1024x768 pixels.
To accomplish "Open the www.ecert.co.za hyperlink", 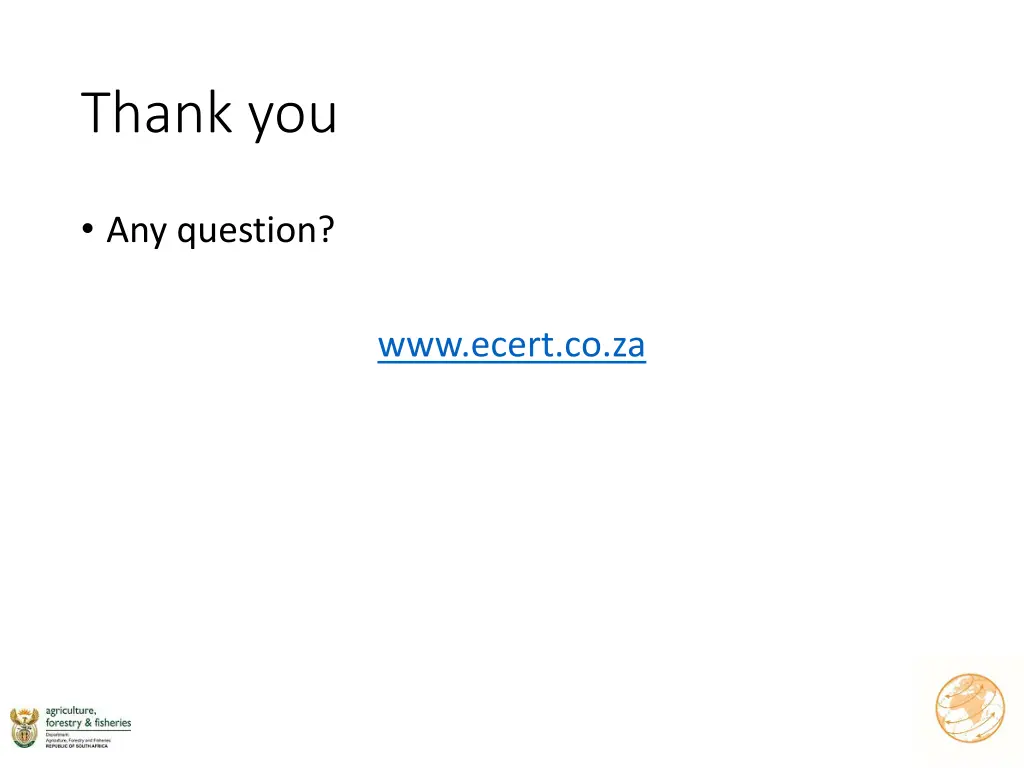I will 511,345.
